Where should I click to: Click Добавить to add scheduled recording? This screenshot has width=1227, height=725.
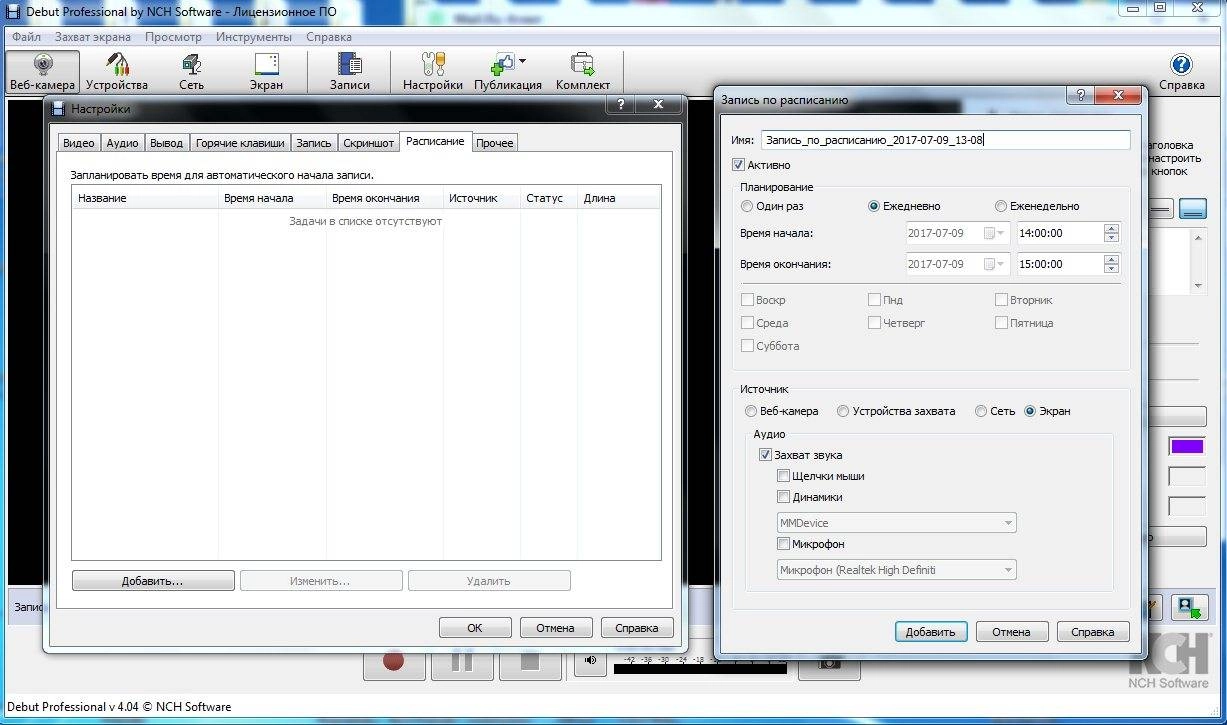coord(931,632)
